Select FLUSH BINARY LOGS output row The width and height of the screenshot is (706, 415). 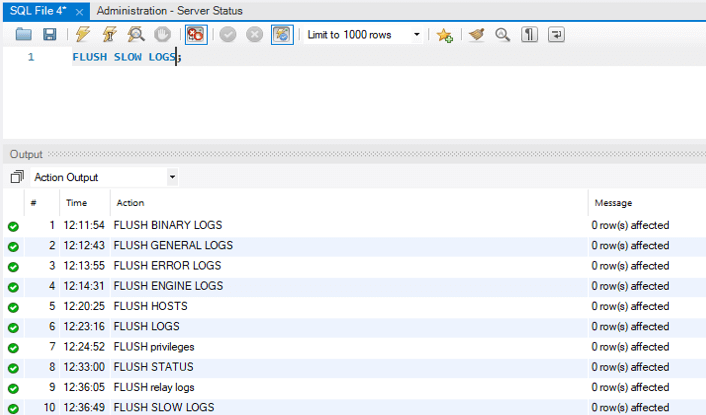pyautogui.click(x=355, y=226)
